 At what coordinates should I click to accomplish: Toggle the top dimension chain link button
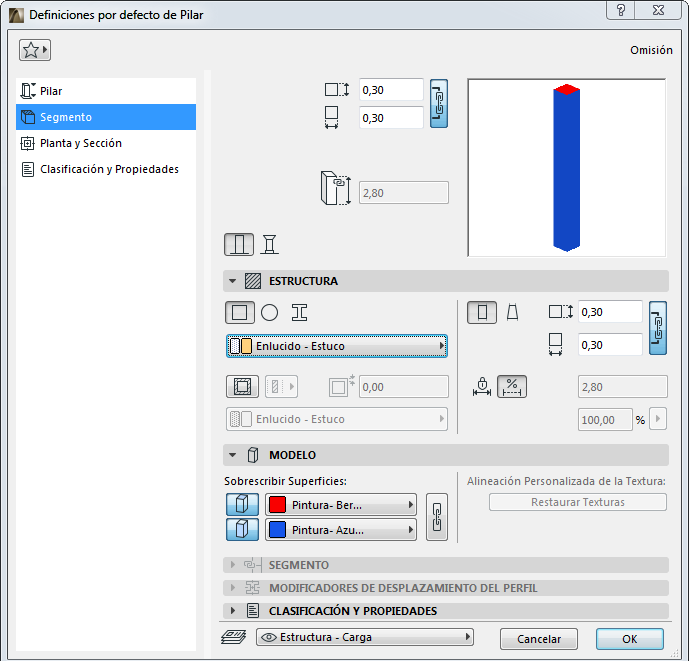click(439, 104)
